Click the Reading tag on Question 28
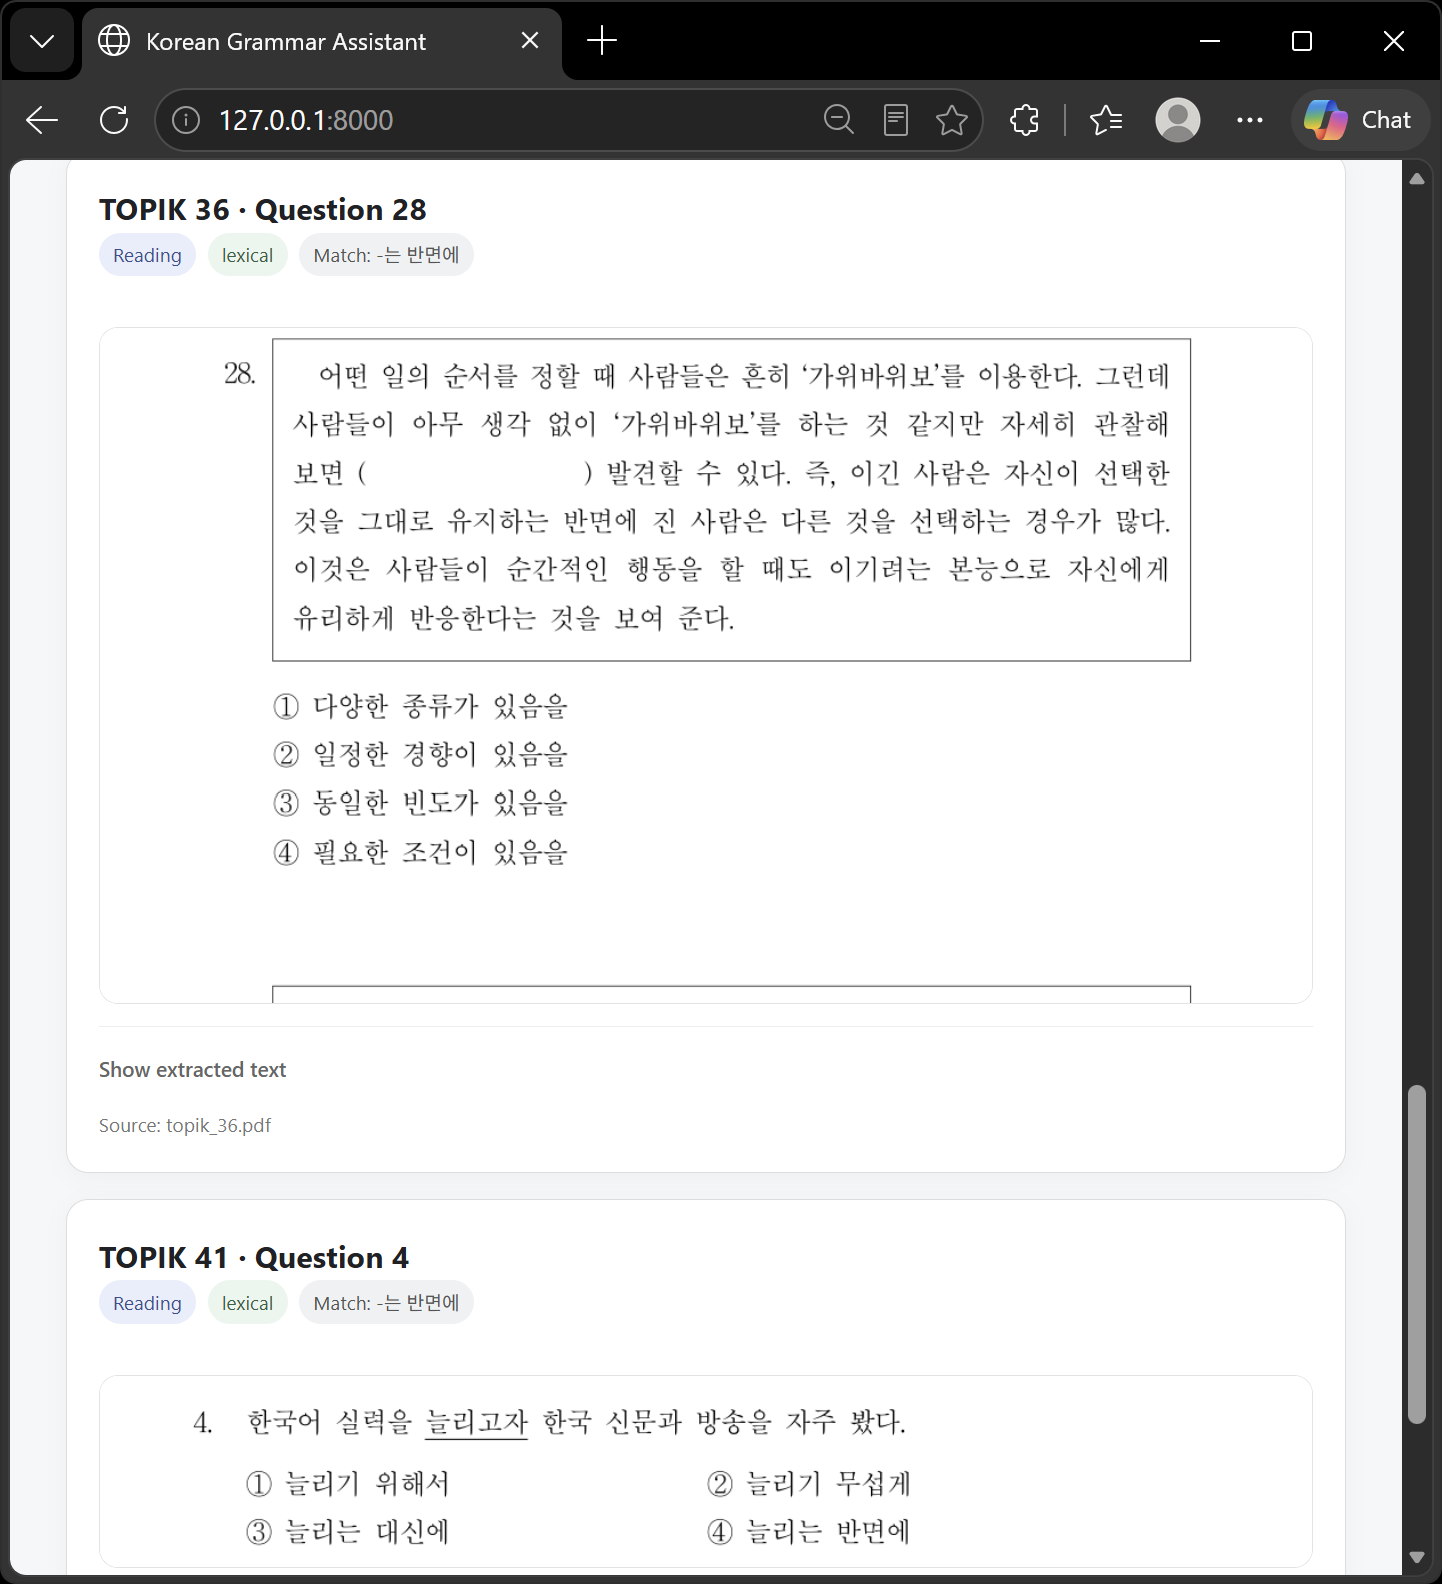Screen dimensions: 1442x1584 point(147,255)
